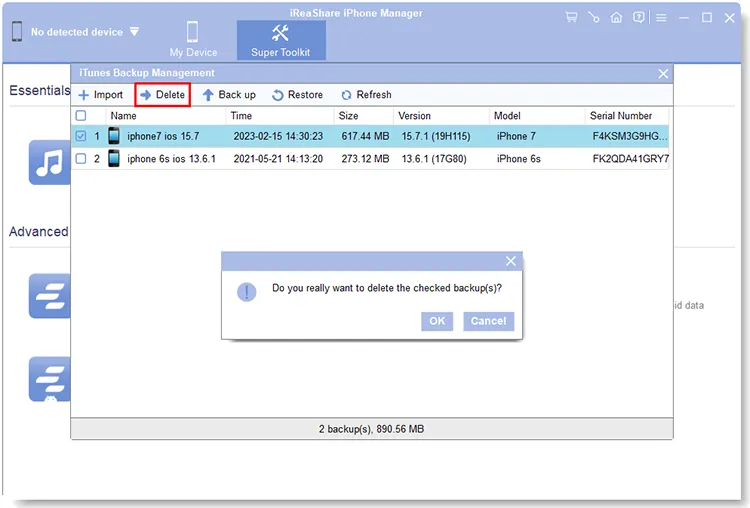Click the iPhone 6s model cell
This screenshot has width=750, height=508.
[518, 159]
